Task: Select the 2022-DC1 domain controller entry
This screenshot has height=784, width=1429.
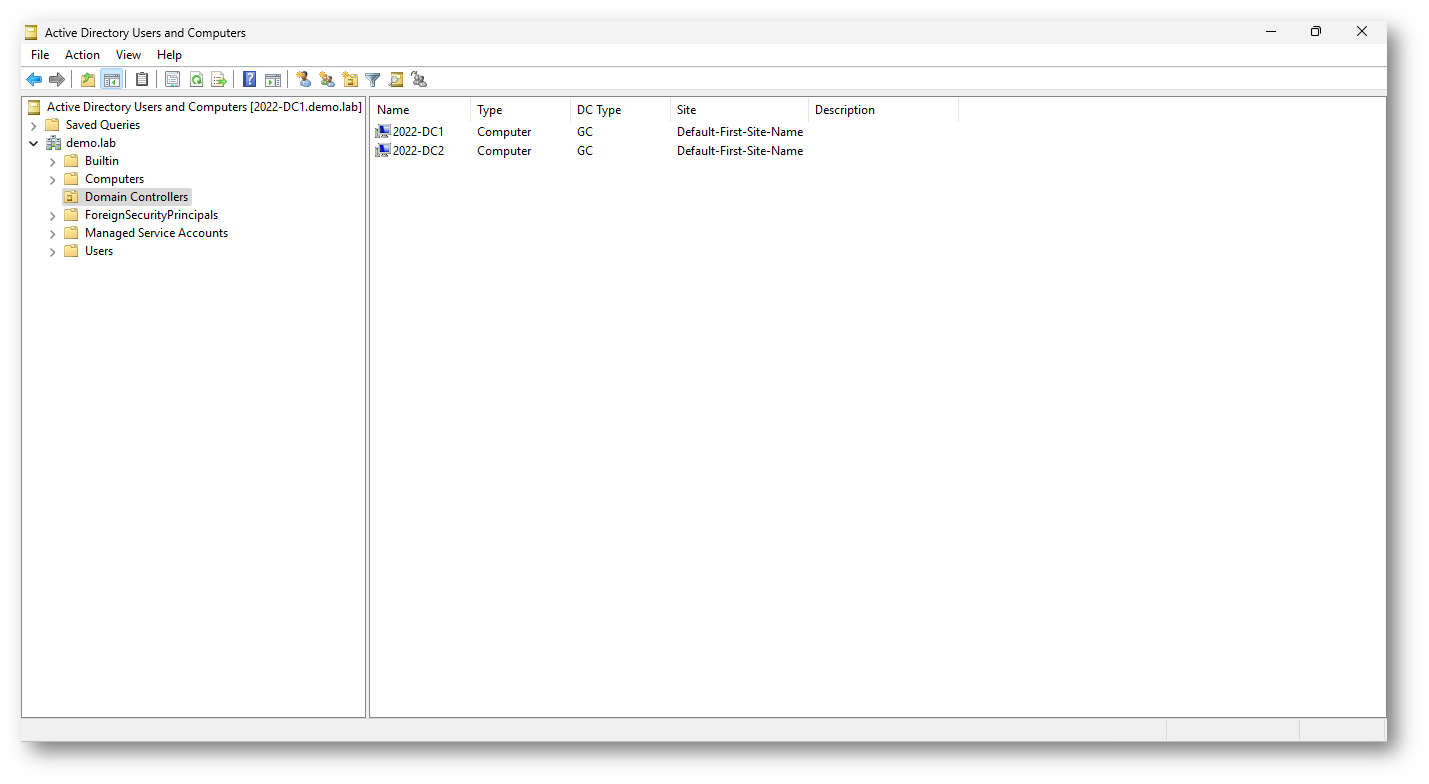Action: point(418,132)
